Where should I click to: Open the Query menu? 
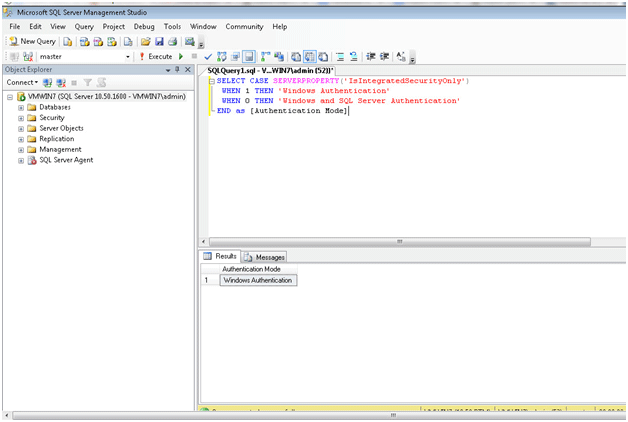click(84, 27)
